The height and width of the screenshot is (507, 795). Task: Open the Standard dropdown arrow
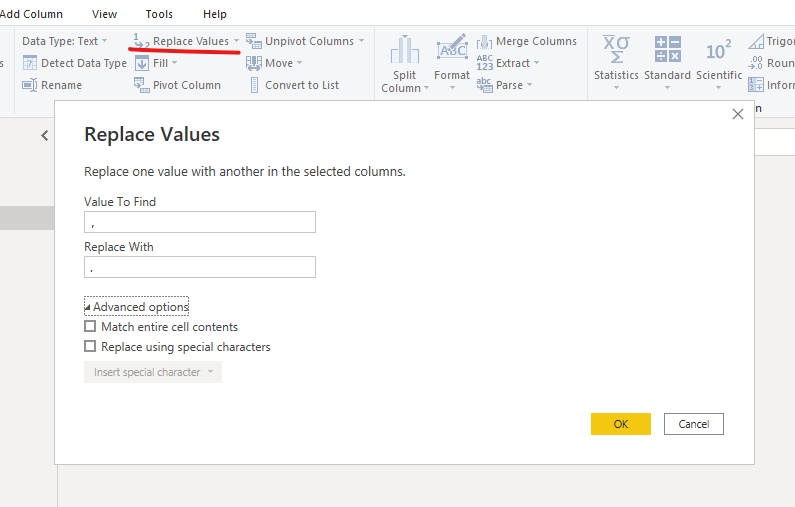[667, 88]
